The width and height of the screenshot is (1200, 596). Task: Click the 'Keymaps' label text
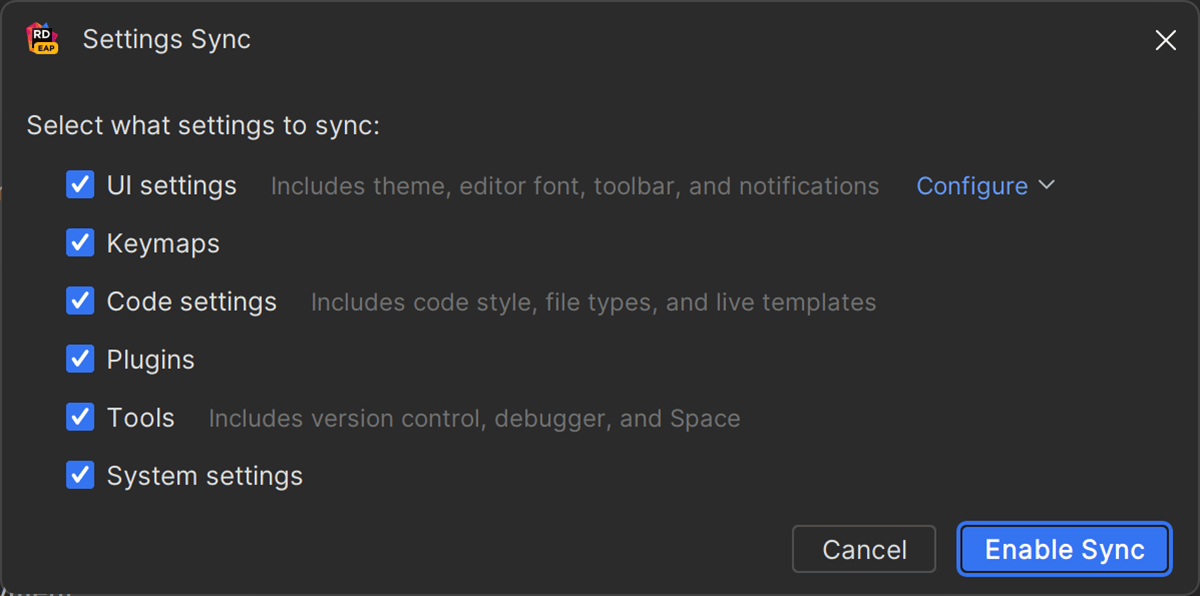[163, 244]
